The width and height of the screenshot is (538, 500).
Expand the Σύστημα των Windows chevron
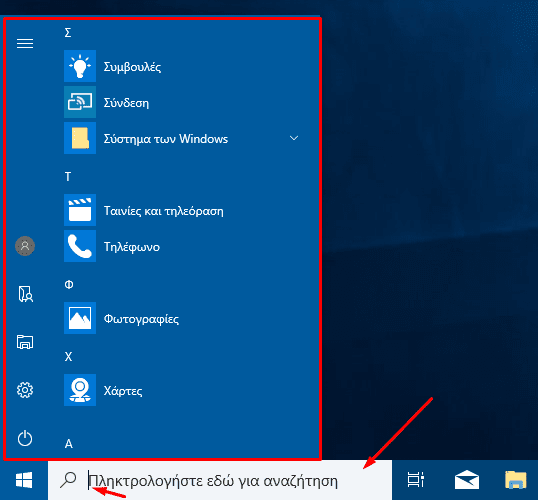(294, 138)
